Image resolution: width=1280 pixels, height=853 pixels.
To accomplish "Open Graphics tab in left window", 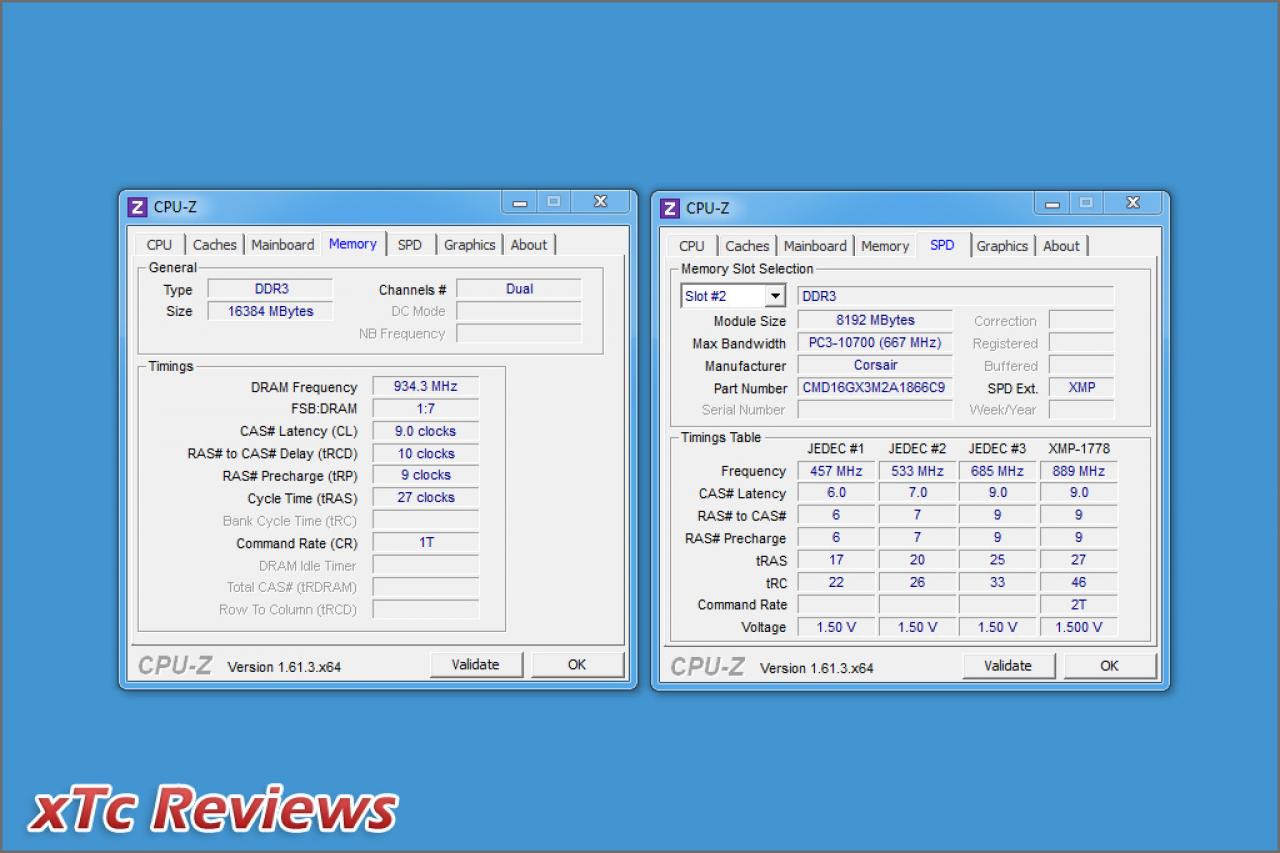I will click(470, 245).
